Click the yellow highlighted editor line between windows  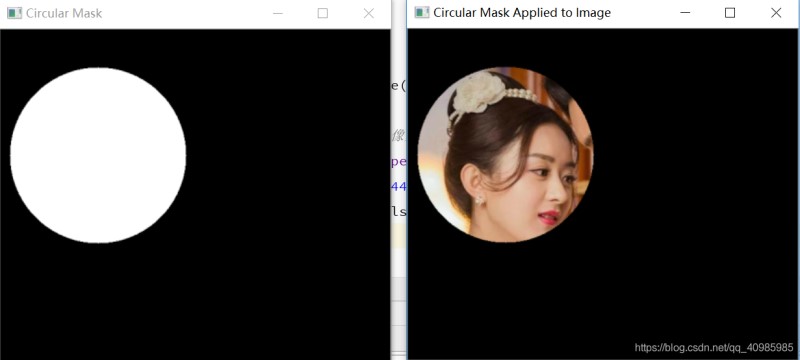(398, 237)
